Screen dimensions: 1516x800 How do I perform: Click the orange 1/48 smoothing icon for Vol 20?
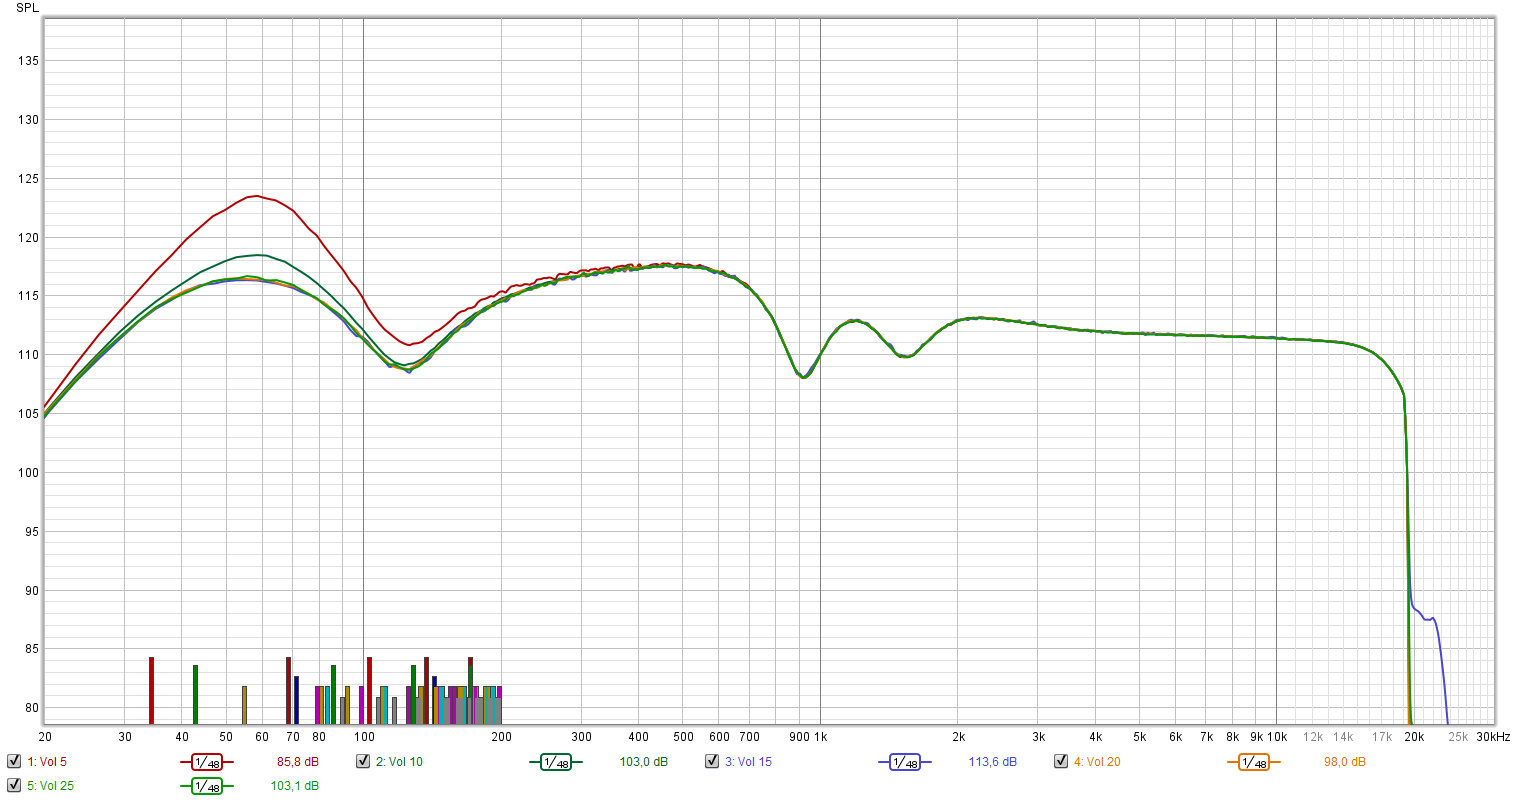(1254, 763)
